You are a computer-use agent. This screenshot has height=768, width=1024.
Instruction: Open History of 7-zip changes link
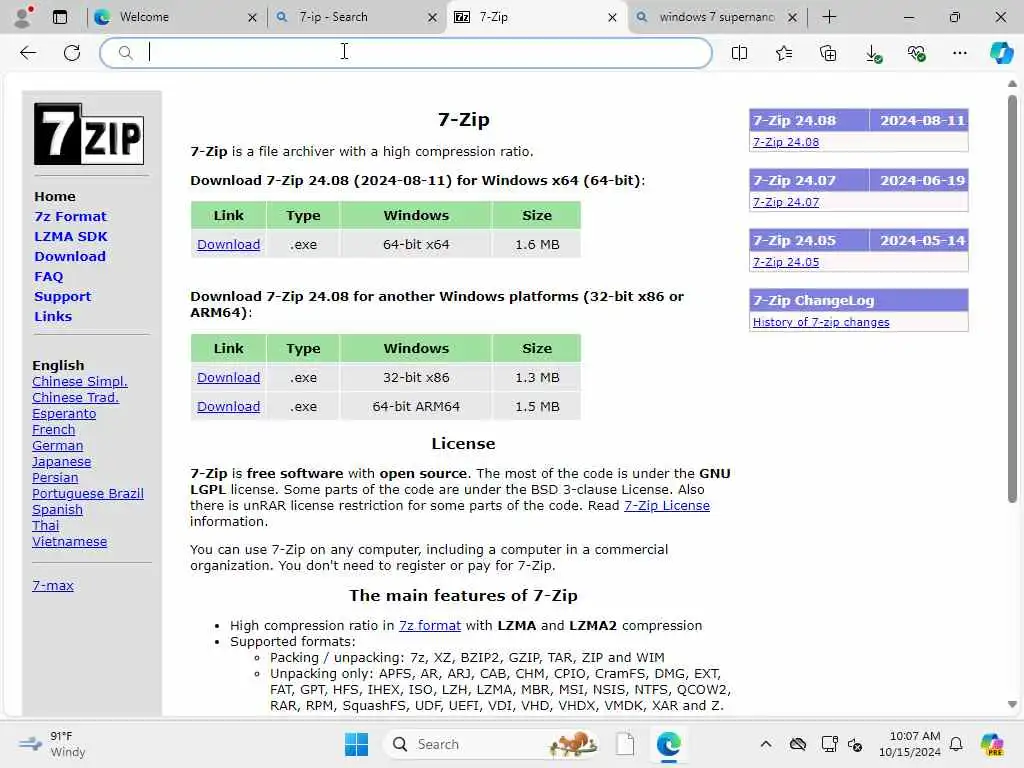click(821, 322)
